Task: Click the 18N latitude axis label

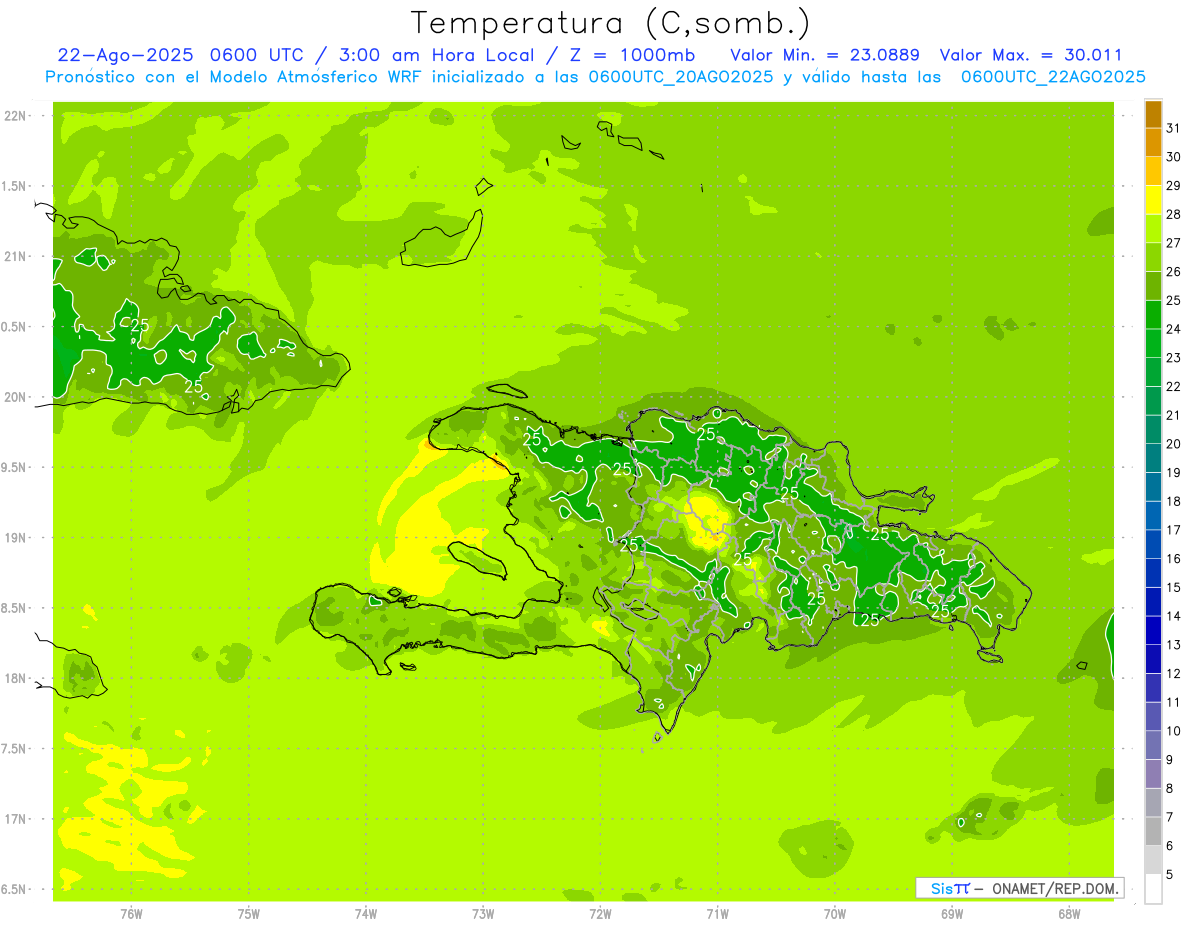Action: [x=17, y=678]
